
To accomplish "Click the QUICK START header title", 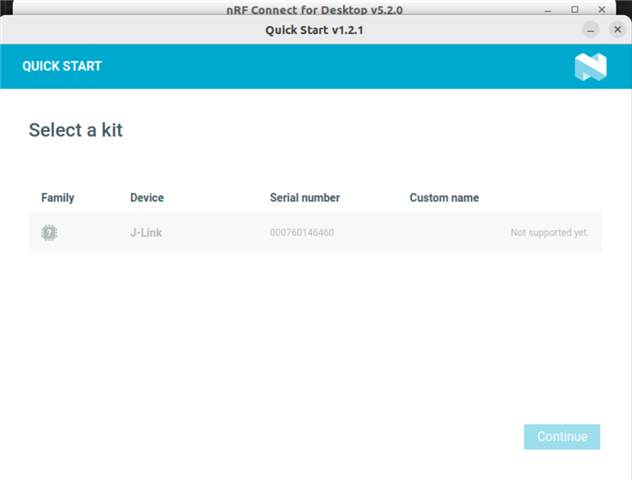I will click(62, 66).
